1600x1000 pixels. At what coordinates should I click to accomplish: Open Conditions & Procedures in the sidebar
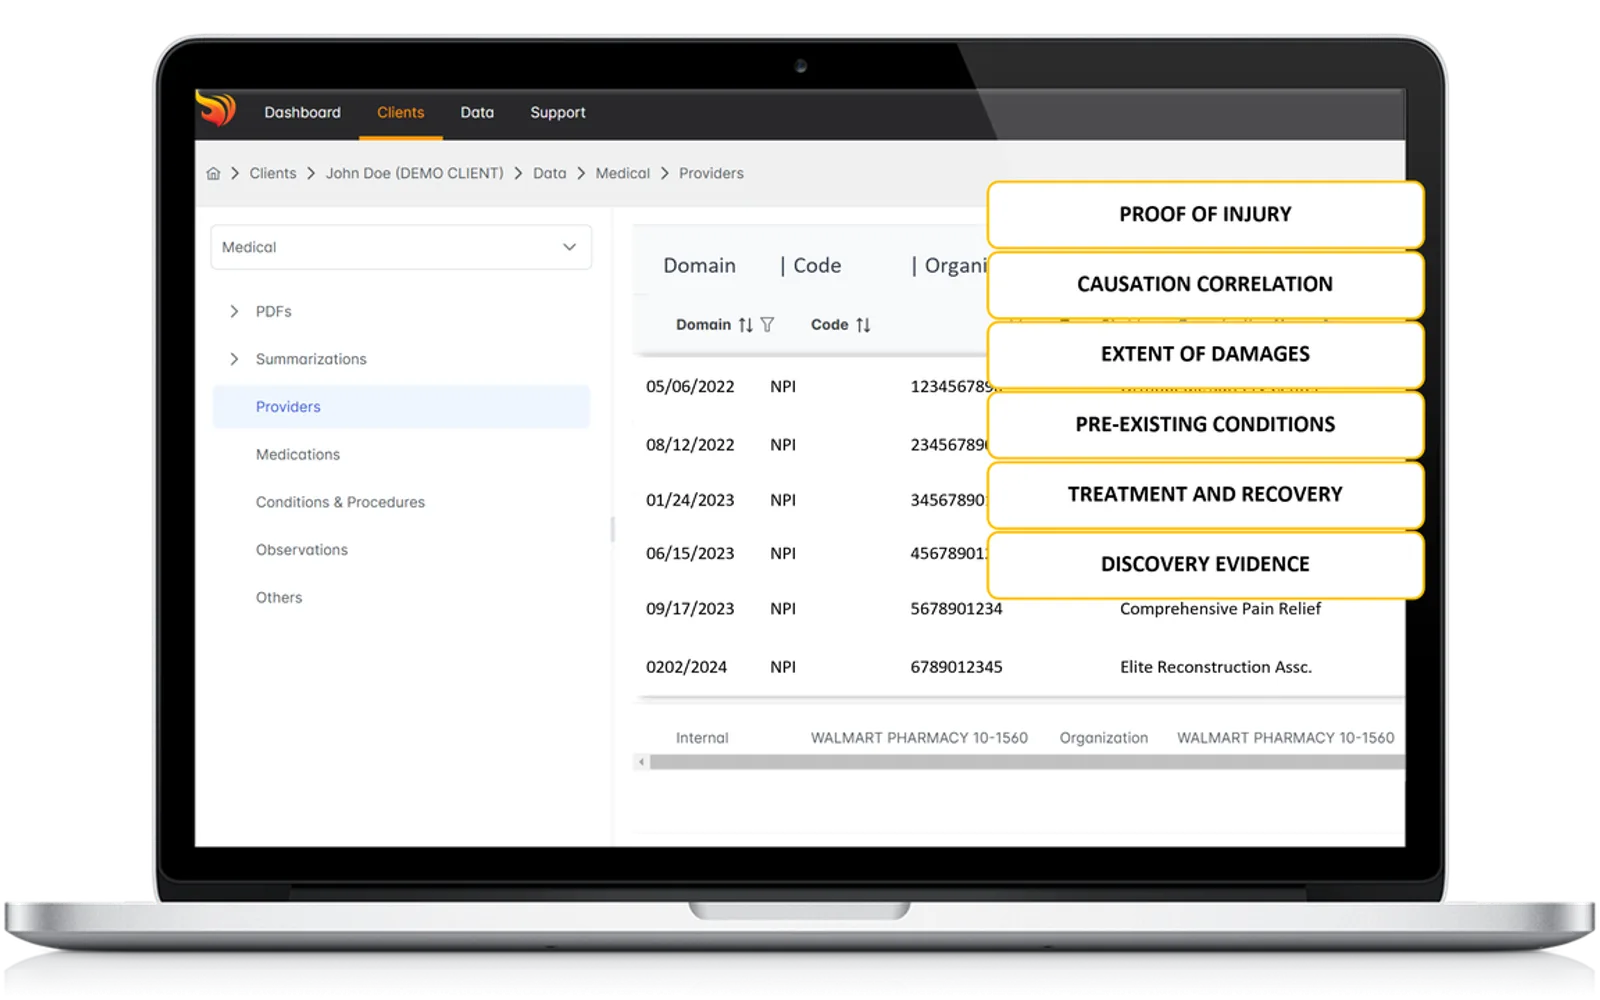(x=340, y=502)
